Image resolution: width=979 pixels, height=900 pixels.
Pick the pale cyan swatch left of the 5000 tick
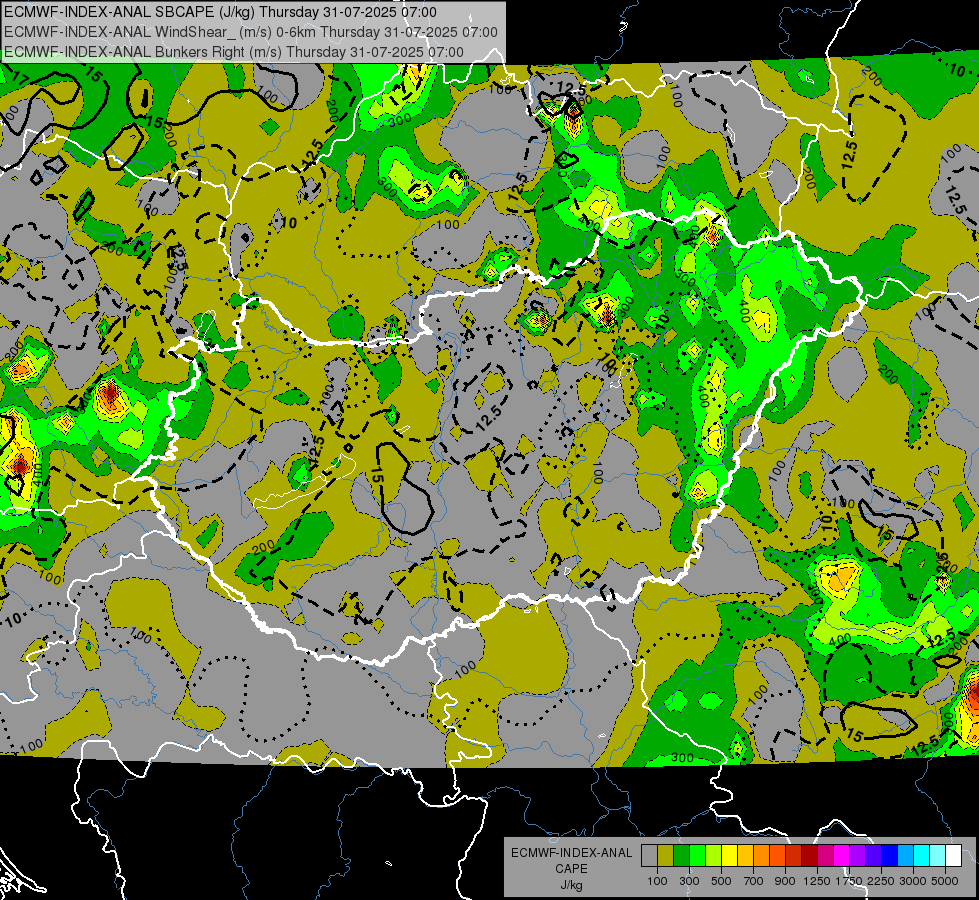click(938, 855)
